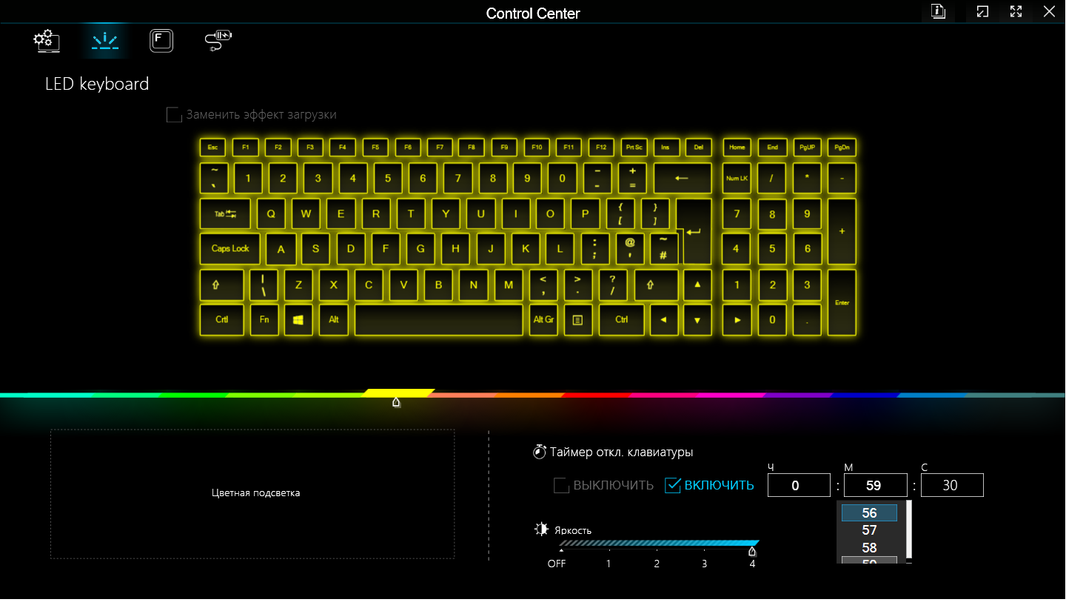The width and height of the screenshot is (1066, 600).
Task: Click the Цветная подсветка panel
Action: tap(252, 493)
